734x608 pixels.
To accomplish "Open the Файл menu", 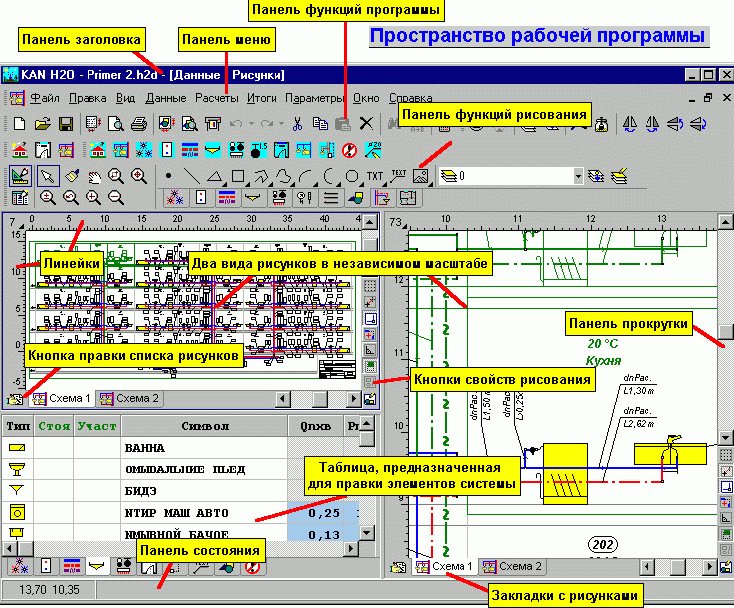I will [45, 98].
